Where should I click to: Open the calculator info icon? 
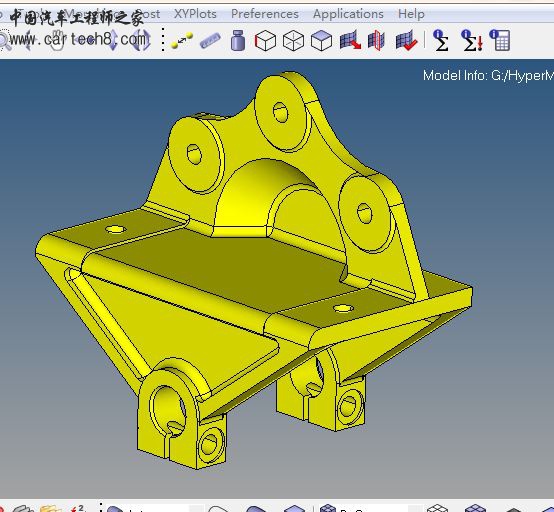(x=500, y=40)
